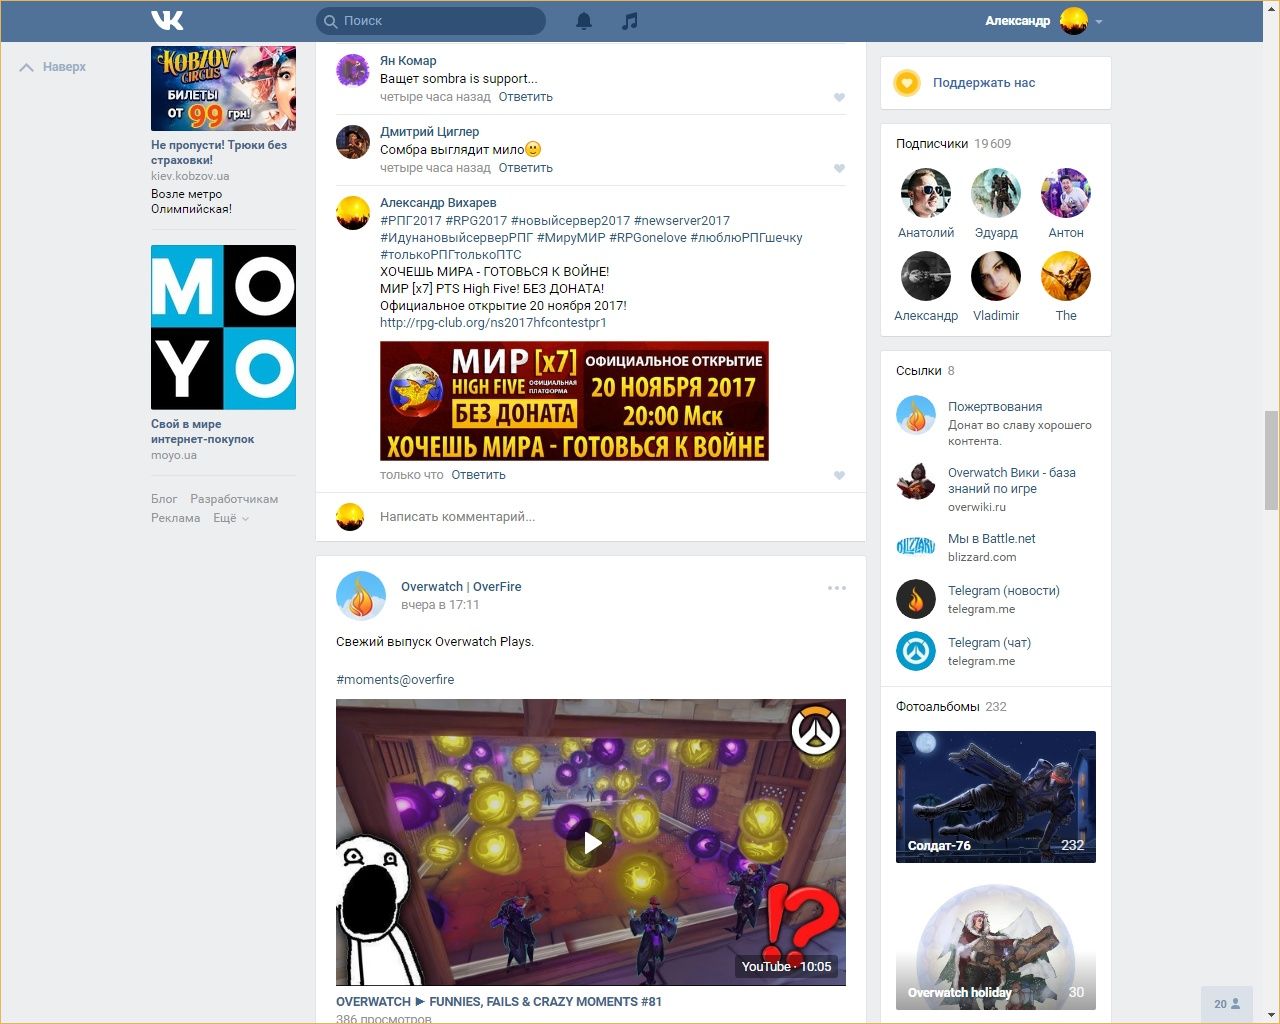Open the music note player

[629, 20]
